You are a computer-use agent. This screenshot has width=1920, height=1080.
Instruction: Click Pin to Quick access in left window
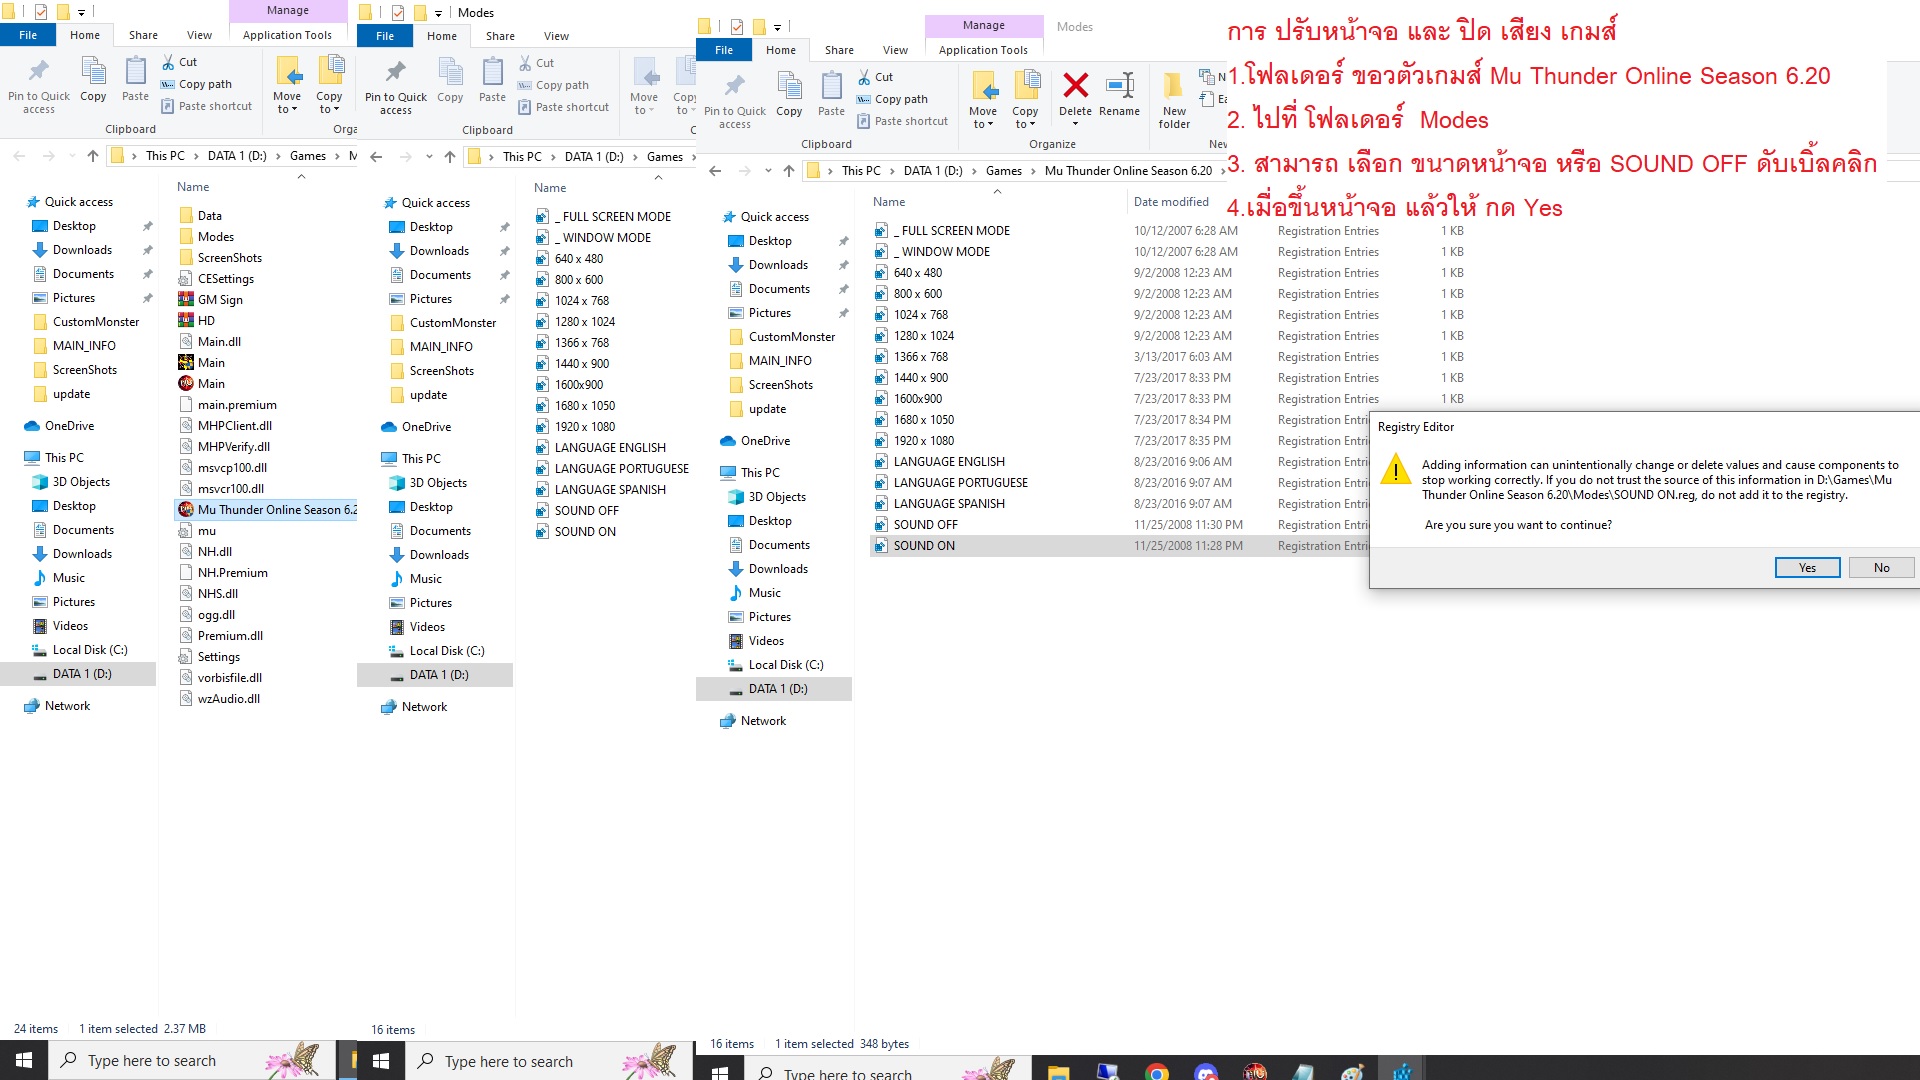(x=39, y=86)
